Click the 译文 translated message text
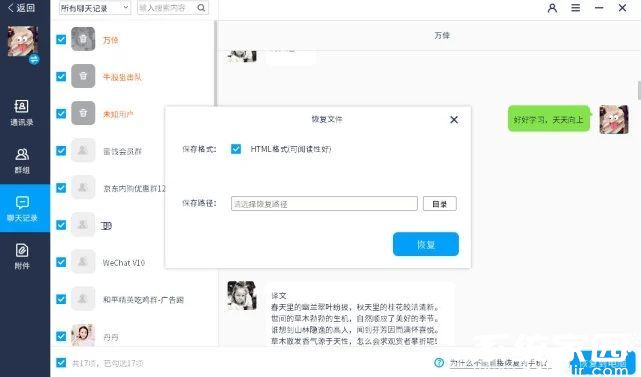The image size is (641, 377). tap(354, 318)
